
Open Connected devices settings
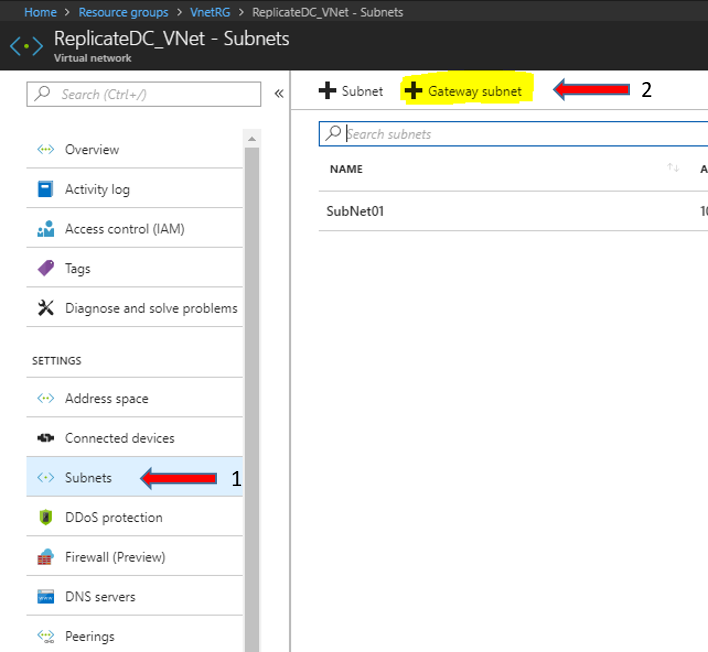pos(135,438)
